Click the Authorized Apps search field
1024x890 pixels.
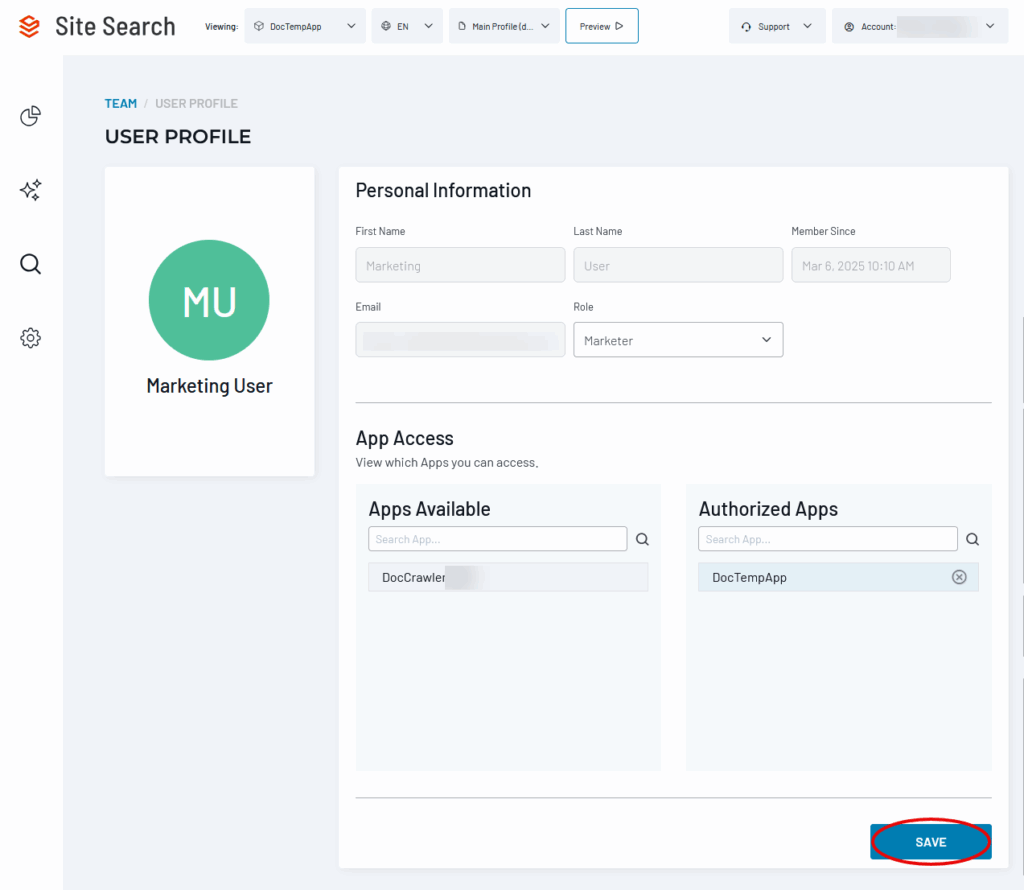[827, 539]
